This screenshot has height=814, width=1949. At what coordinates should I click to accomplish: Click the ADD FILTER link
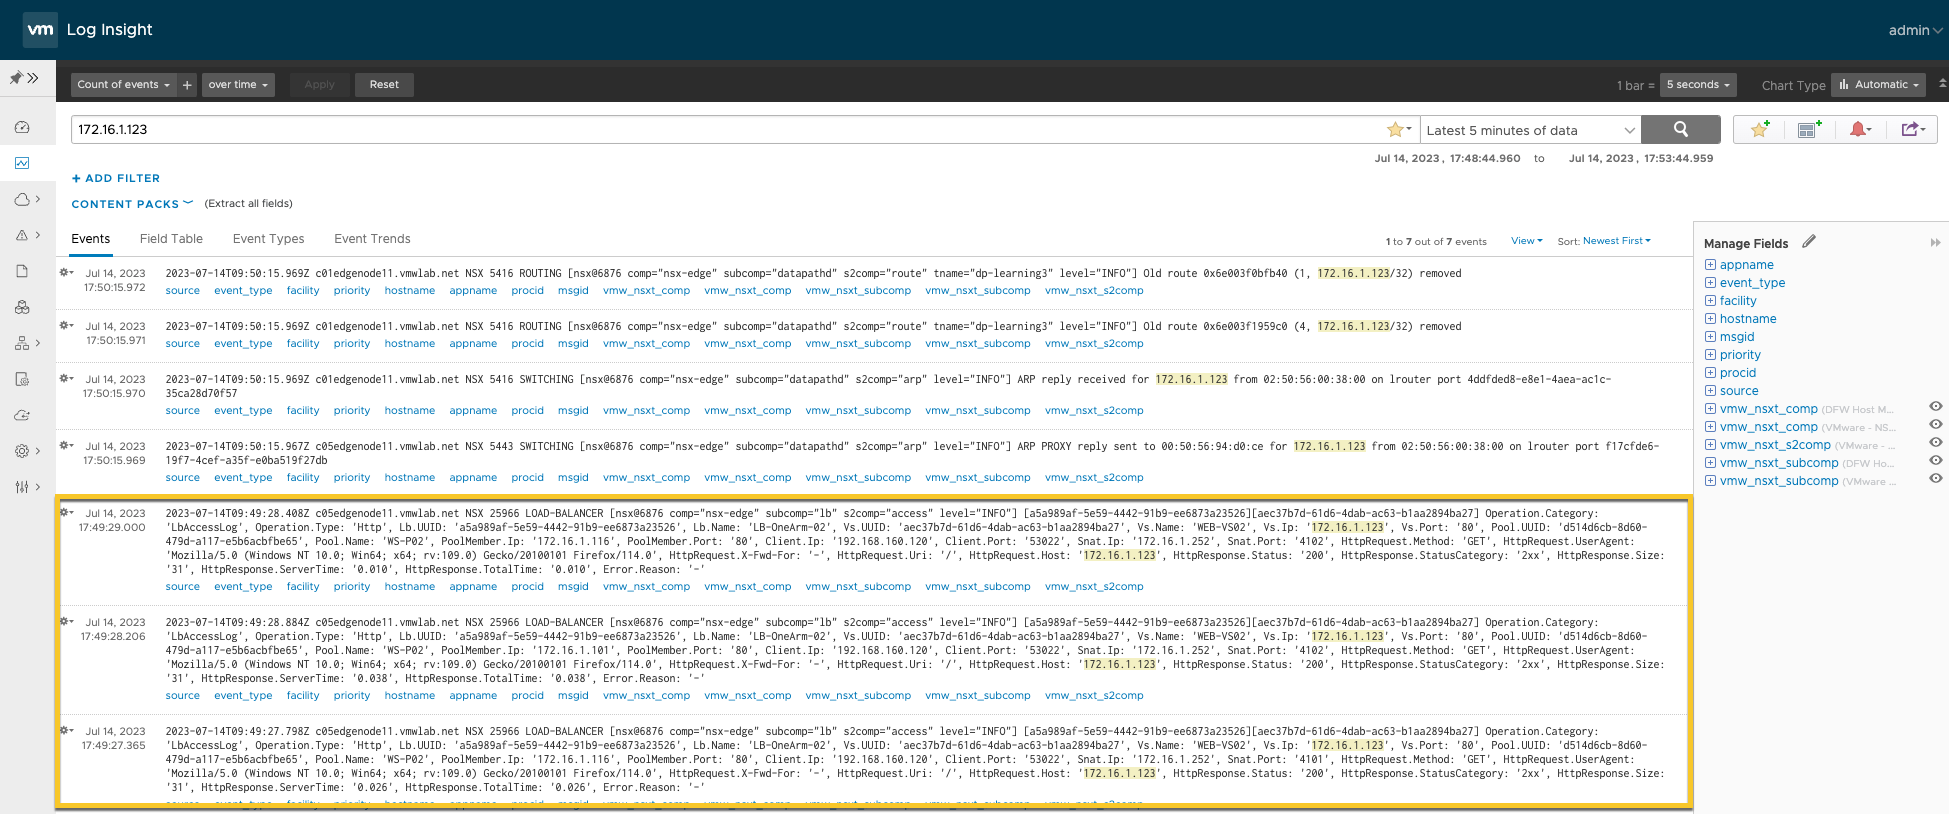point(116,178)
